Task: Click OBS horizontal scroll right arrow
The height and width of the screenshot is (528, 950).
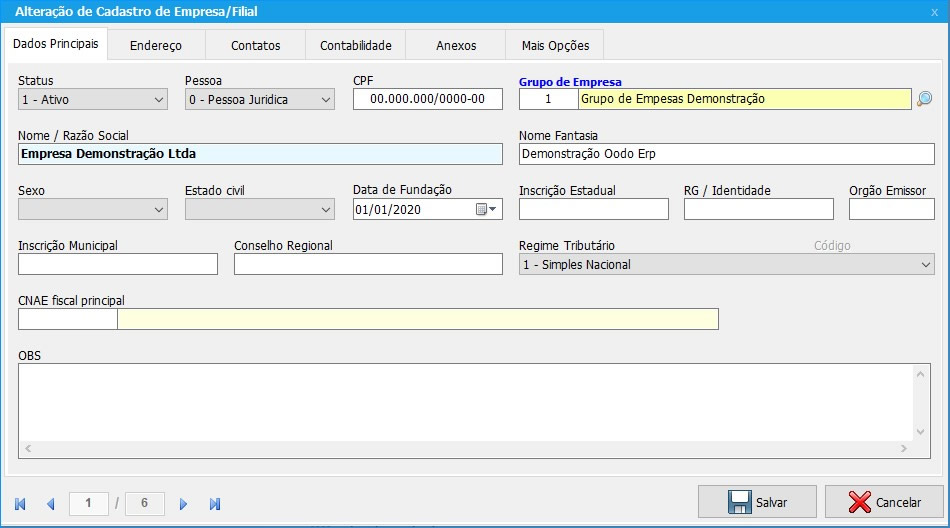Action: (904, 449)
